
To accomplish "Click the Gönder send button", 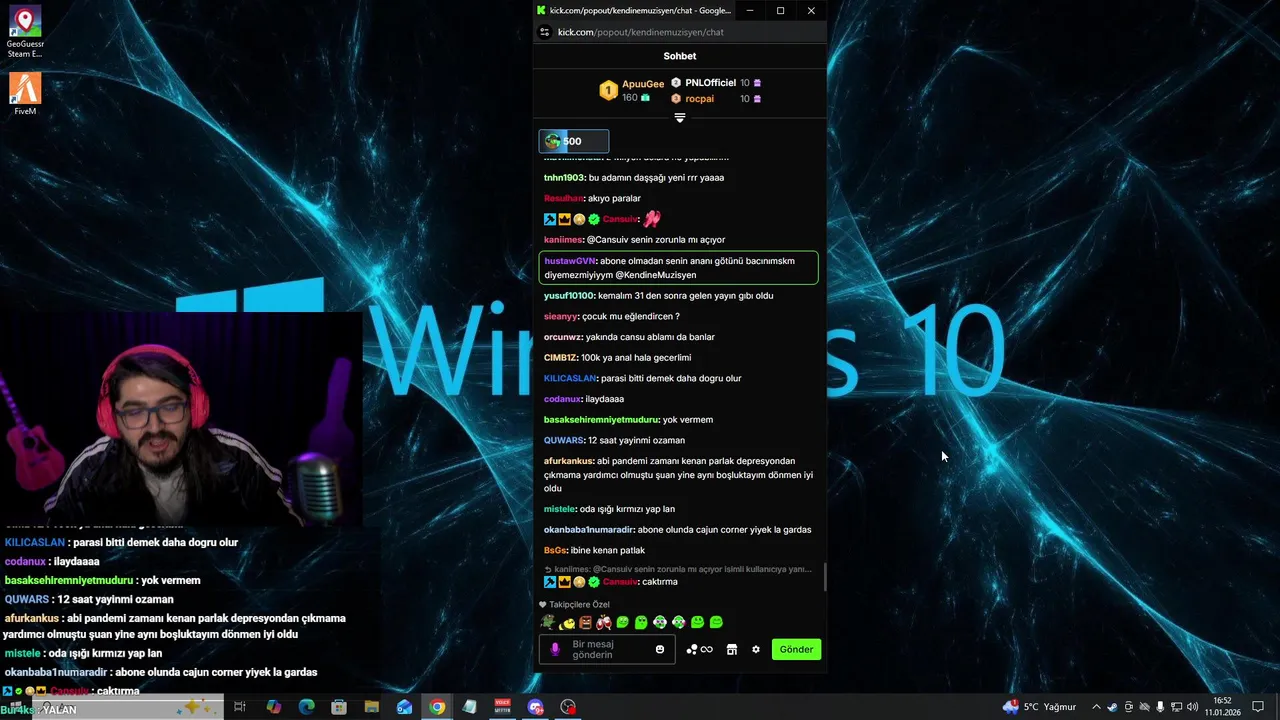I will 796,649.
